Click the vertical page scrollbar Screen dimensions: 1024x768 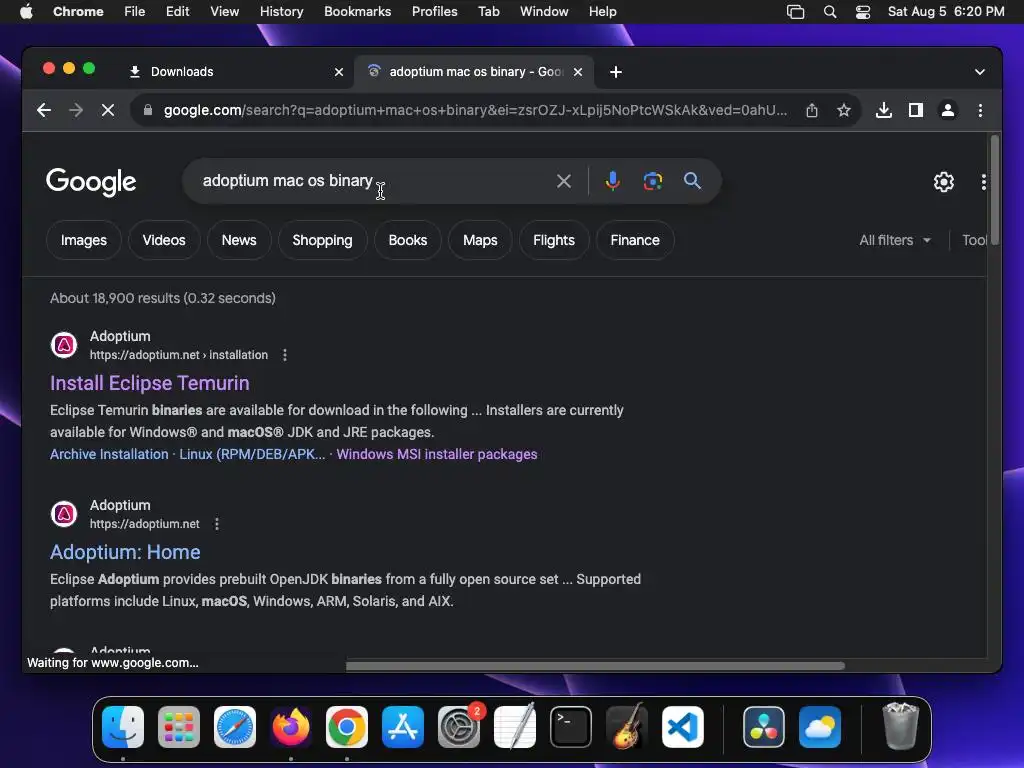[x=995, y=191]
